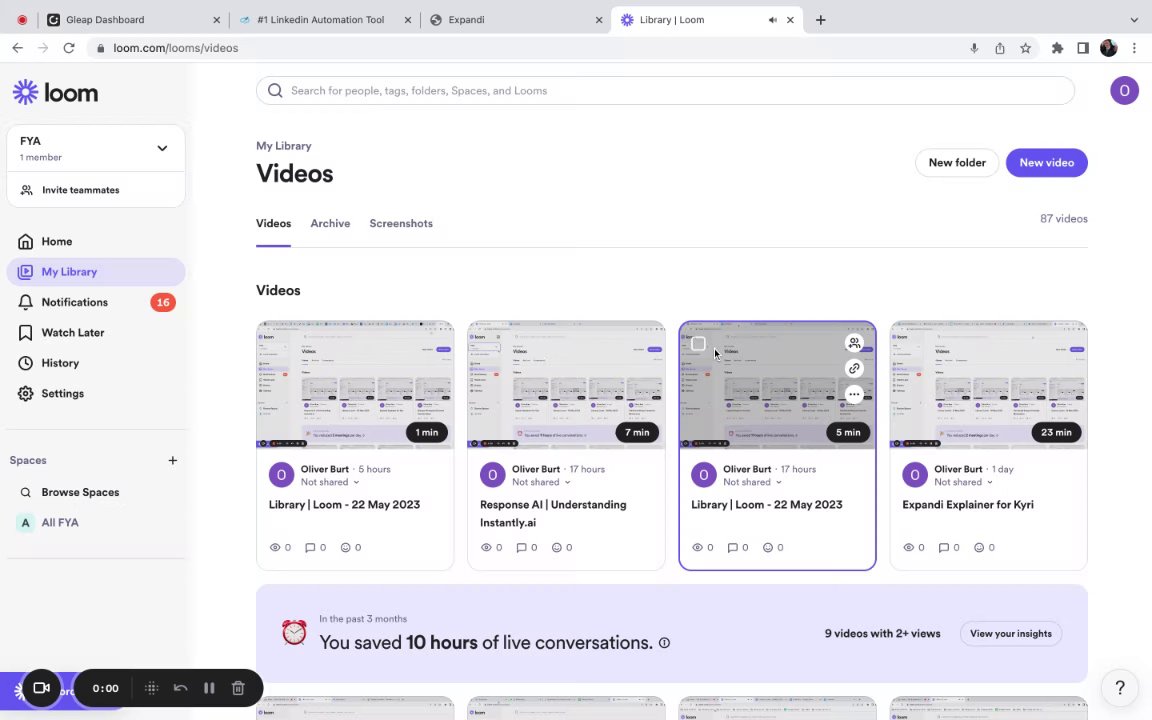Click comments count on Response AI video

coord(528,547)
